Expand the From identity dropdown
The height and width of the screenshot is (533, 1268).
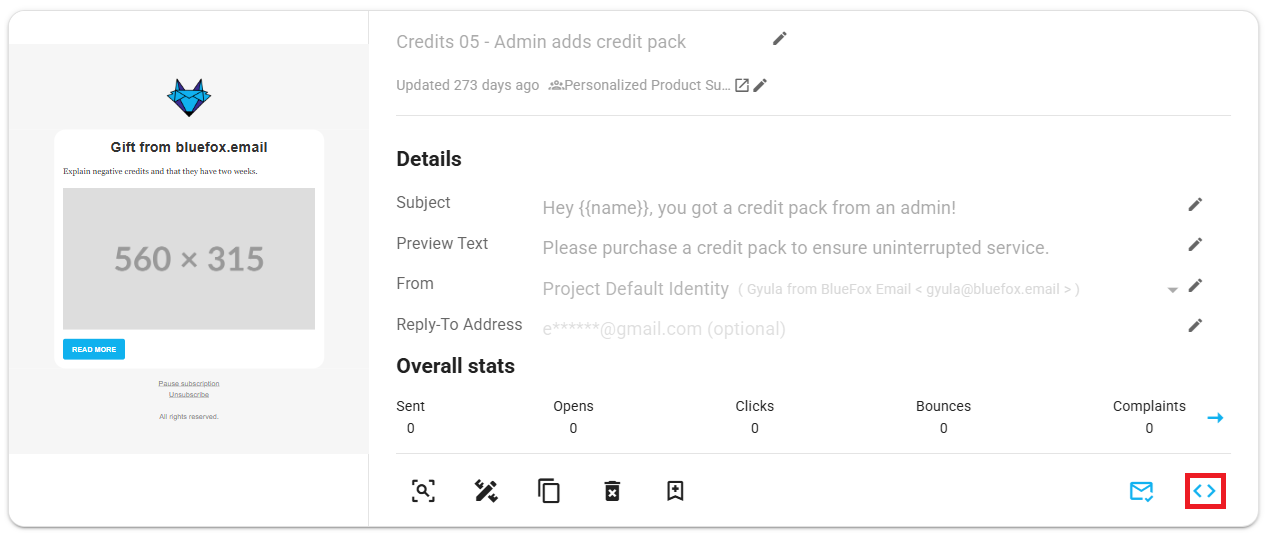click(x=1173, y=290)
